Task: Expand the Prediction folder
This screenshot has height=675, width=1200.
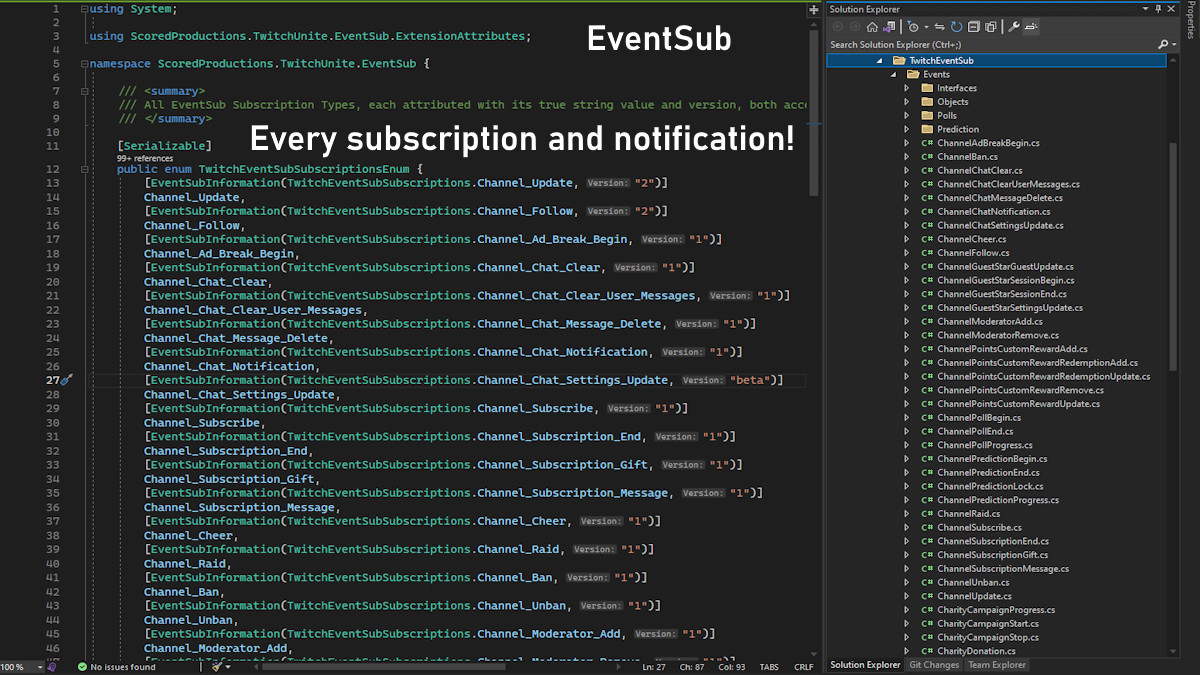Action: (907, 129)
